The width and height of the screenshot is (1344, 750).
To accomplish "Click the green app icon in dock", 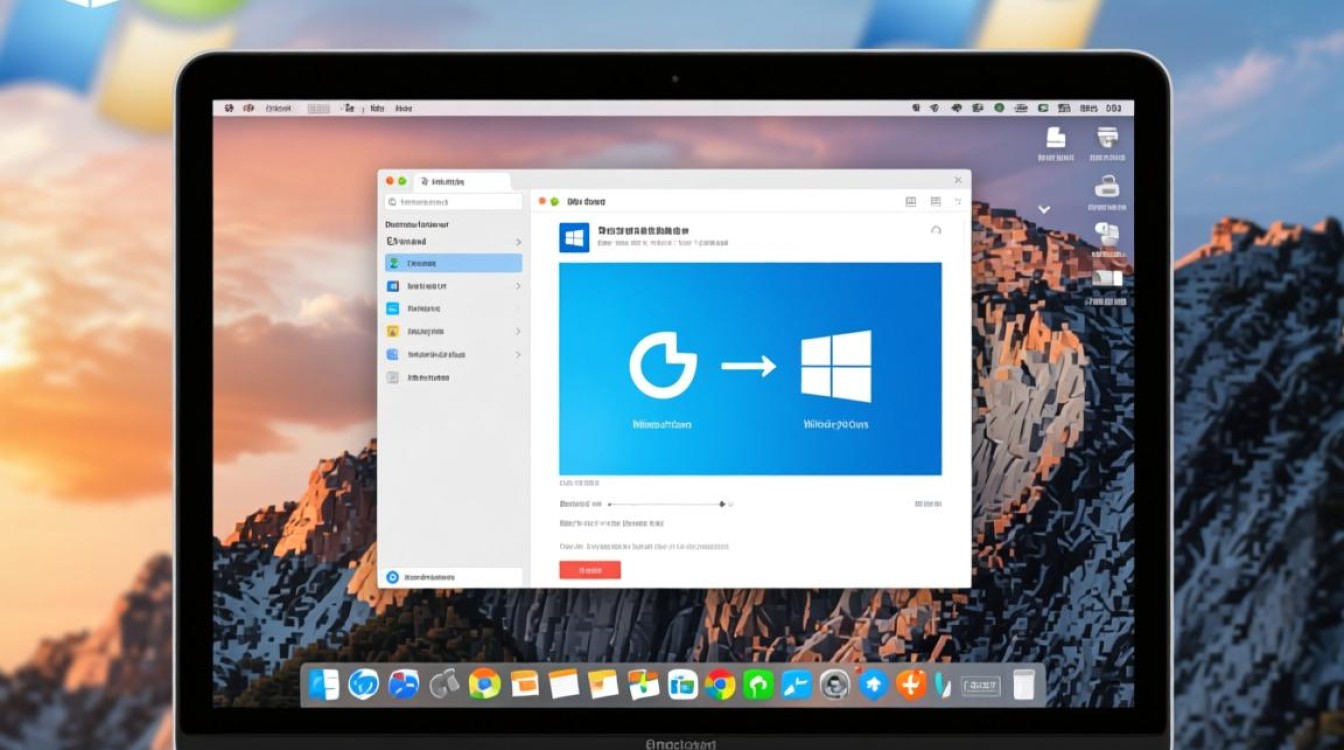I will click(758, 684).
